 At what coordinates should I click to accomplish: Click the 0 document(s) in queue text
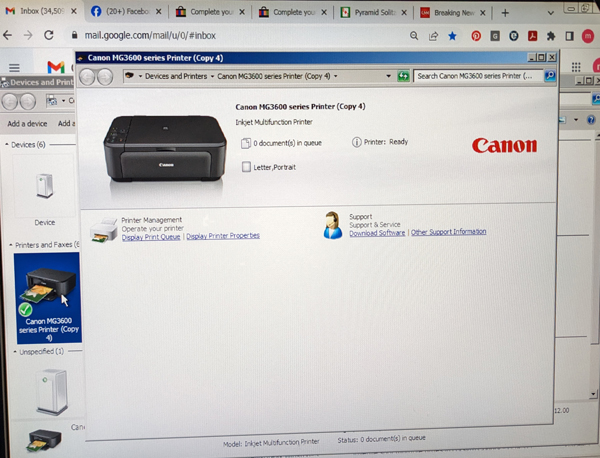pos(287,143)
